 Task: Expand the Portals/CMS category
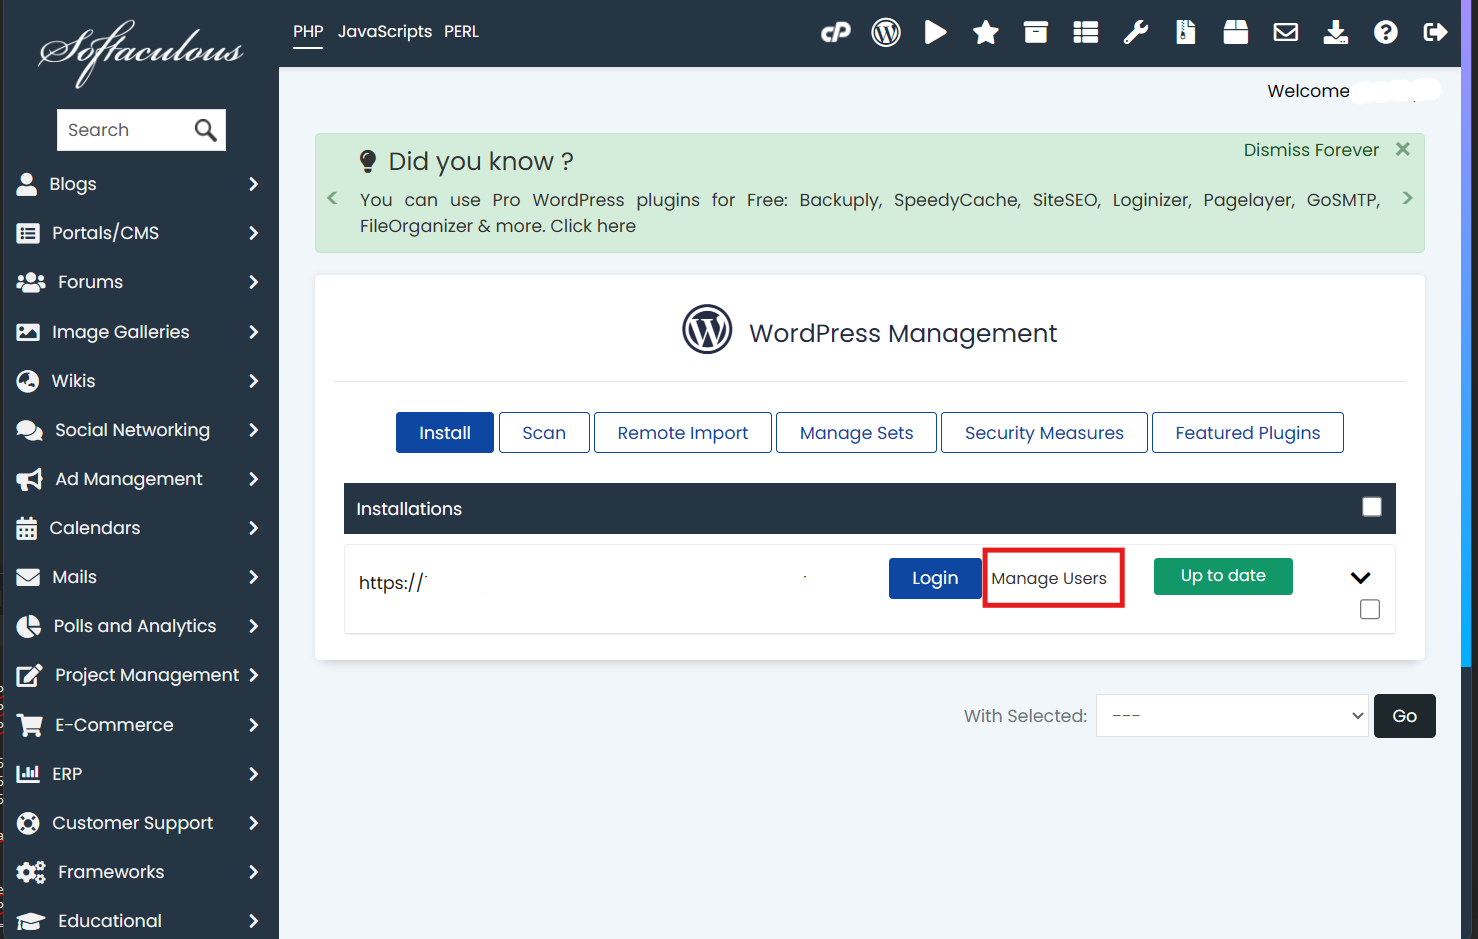pyautogui.click(x=253, y=233)
